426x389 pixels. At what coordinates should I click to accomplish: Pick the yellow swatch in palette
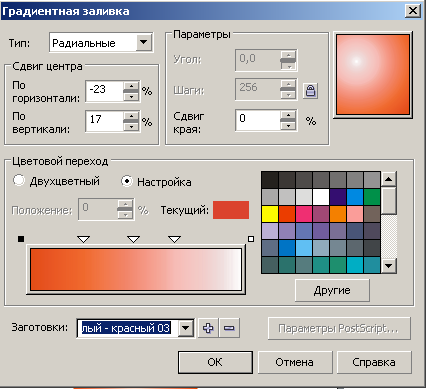(270, 214)
